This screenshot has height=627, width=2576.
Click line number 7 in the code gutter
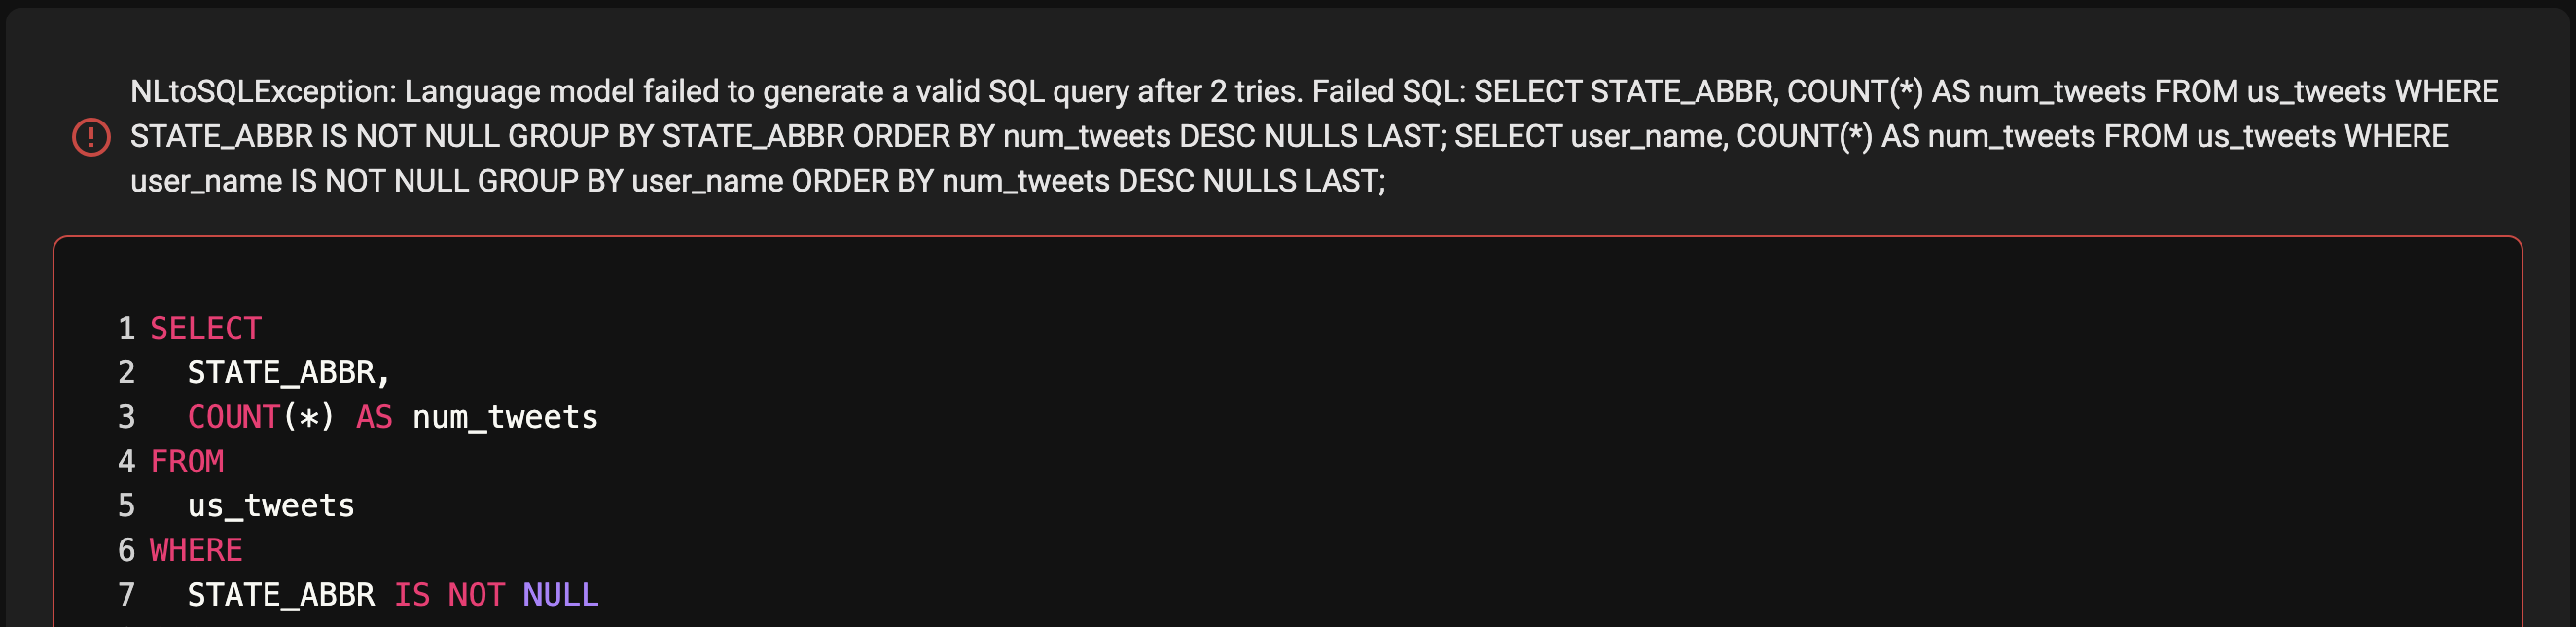[126, 595]
